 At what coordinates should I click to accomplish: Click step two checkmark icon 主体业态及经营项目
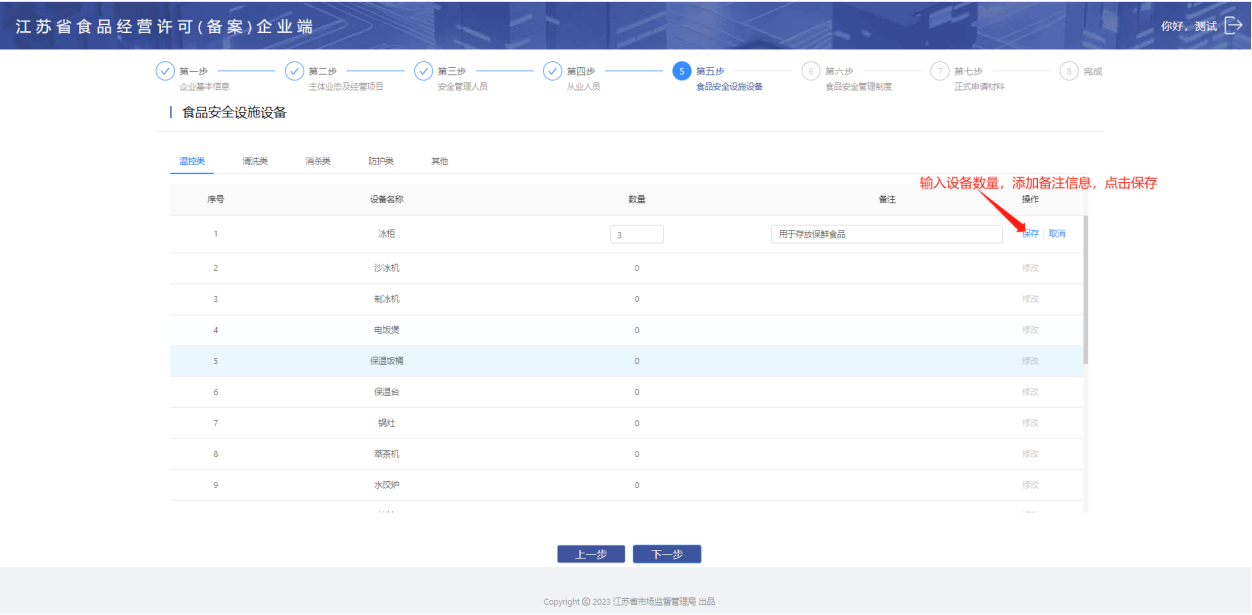click(x=294, y=71)
